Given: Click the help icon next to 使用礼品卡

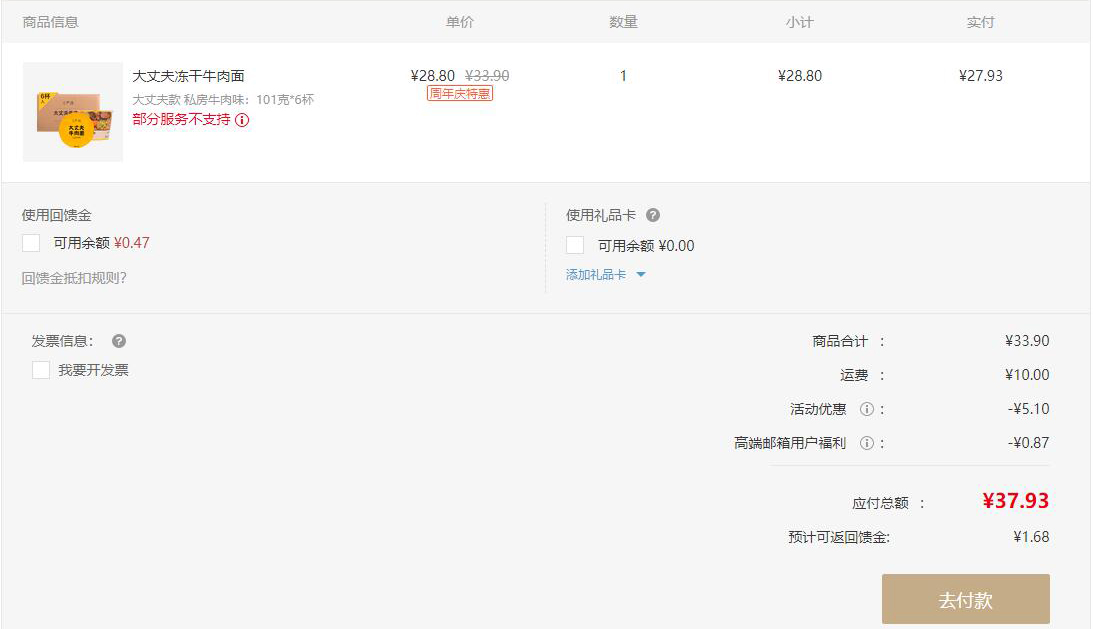Looking at the screenshot, I should pos(653,214).
